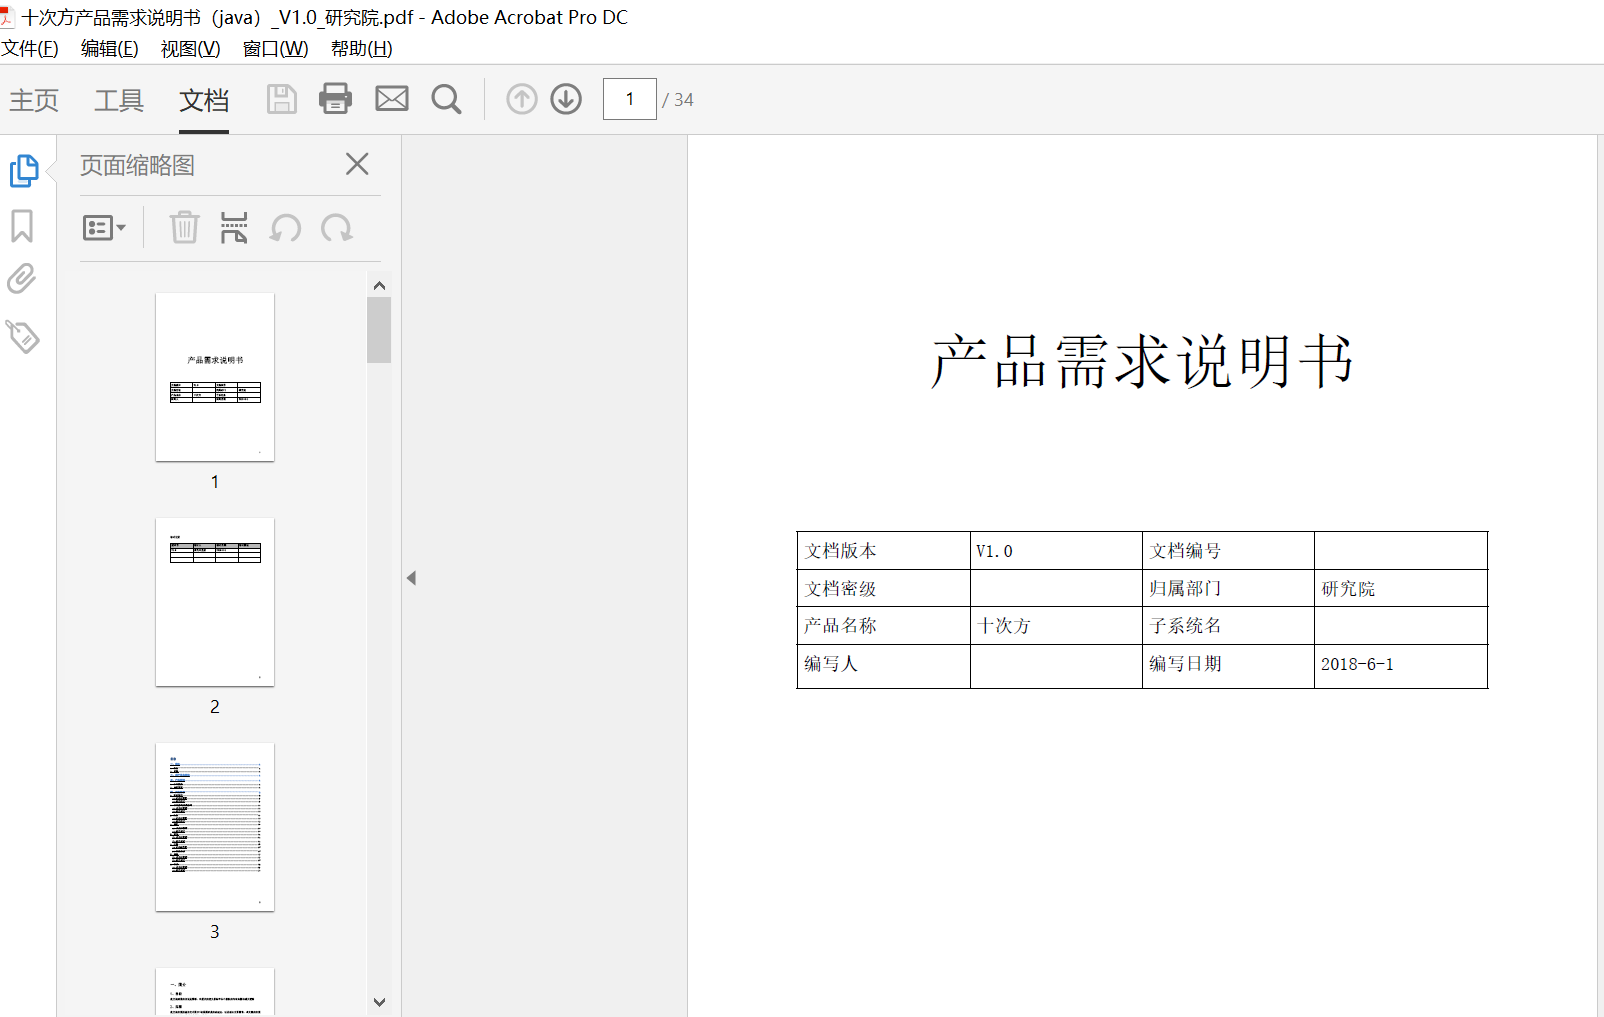
Task: Click the 文档密级 table cell
Action: pyautogui.click(x=884, y=588)
